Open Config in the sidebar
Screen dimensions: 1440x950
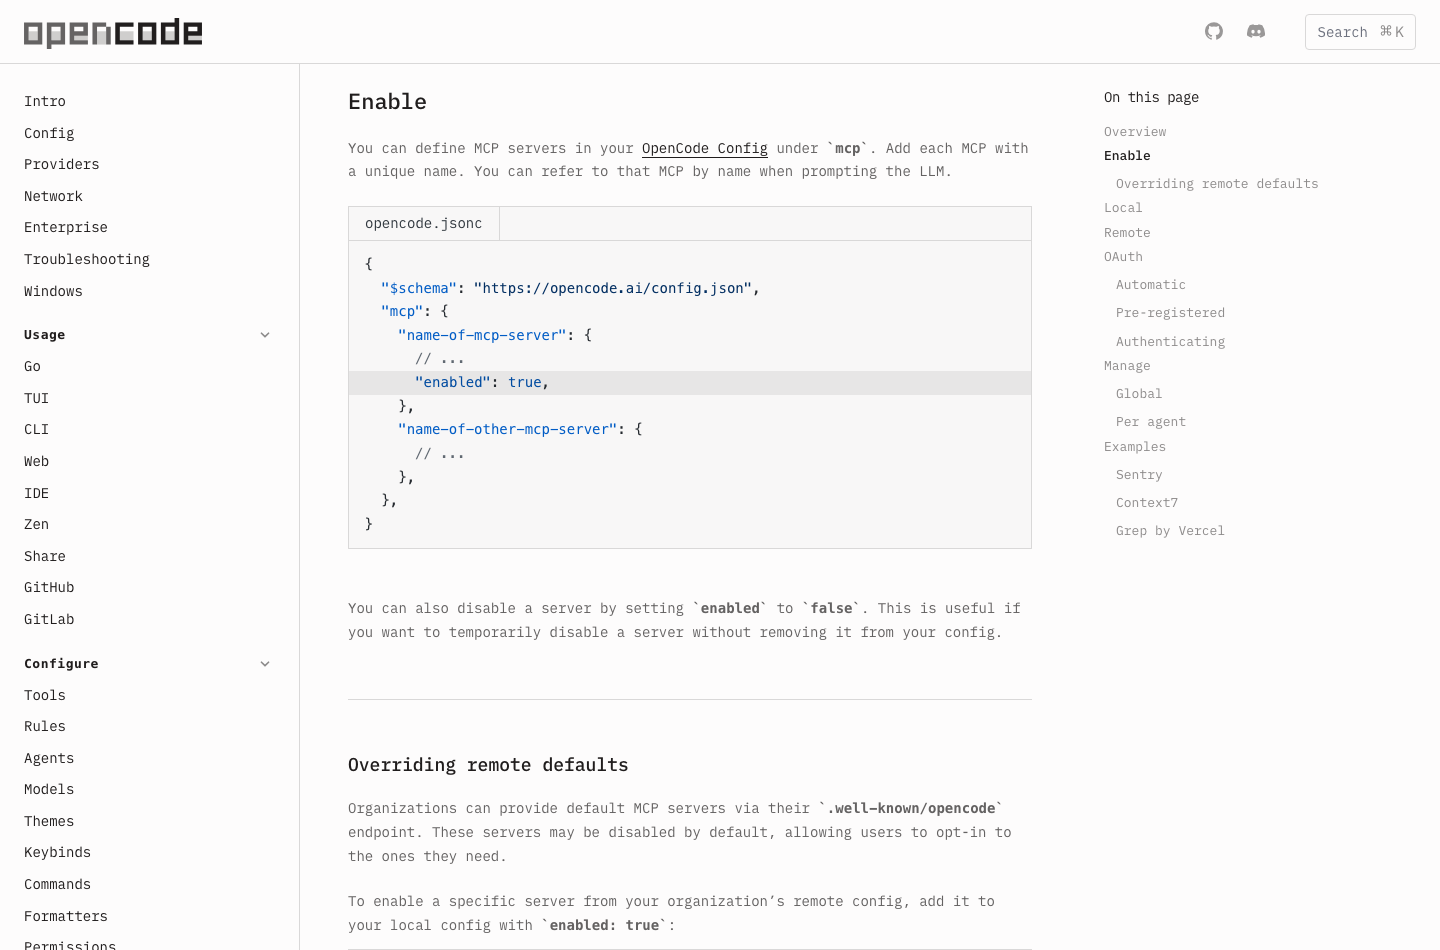tap(49, 134)
